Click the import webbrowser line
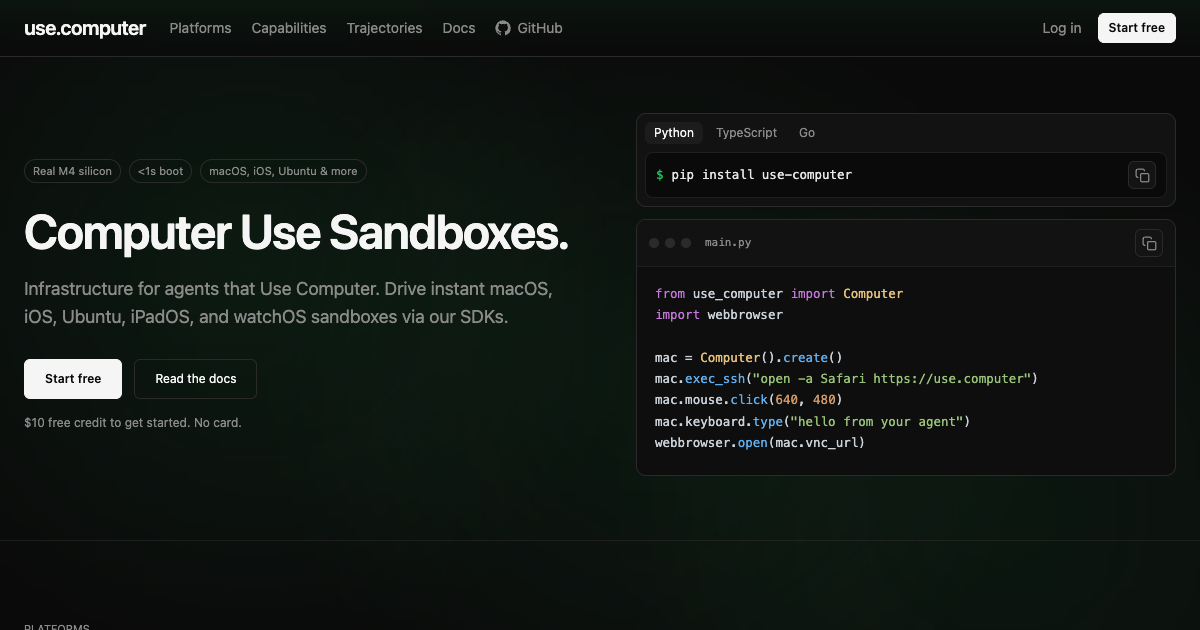This screenshot has width=1200, height=630. (719, 315)
